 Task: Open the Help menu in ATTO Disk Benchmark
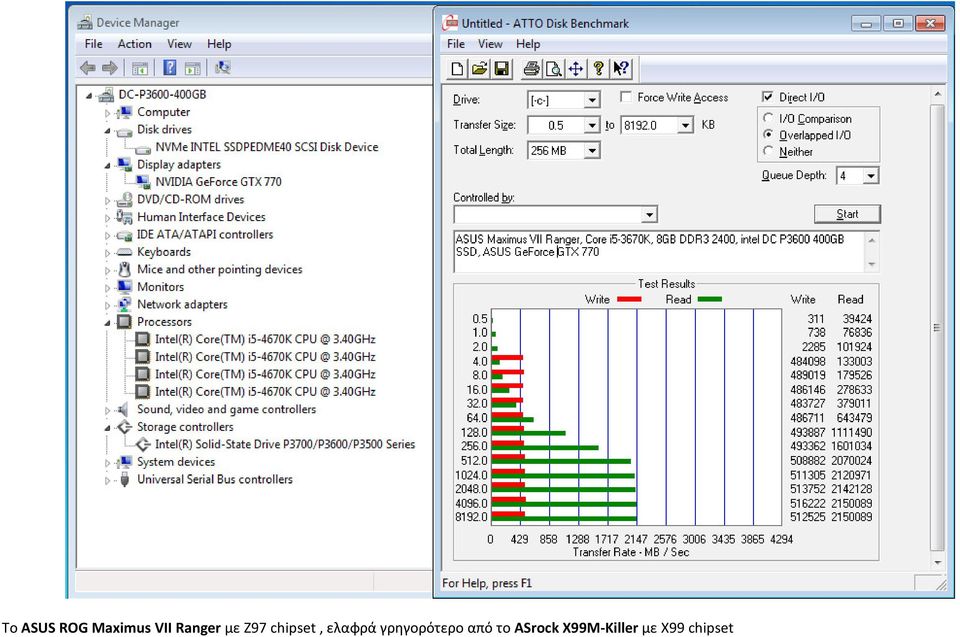click(528, 44)
